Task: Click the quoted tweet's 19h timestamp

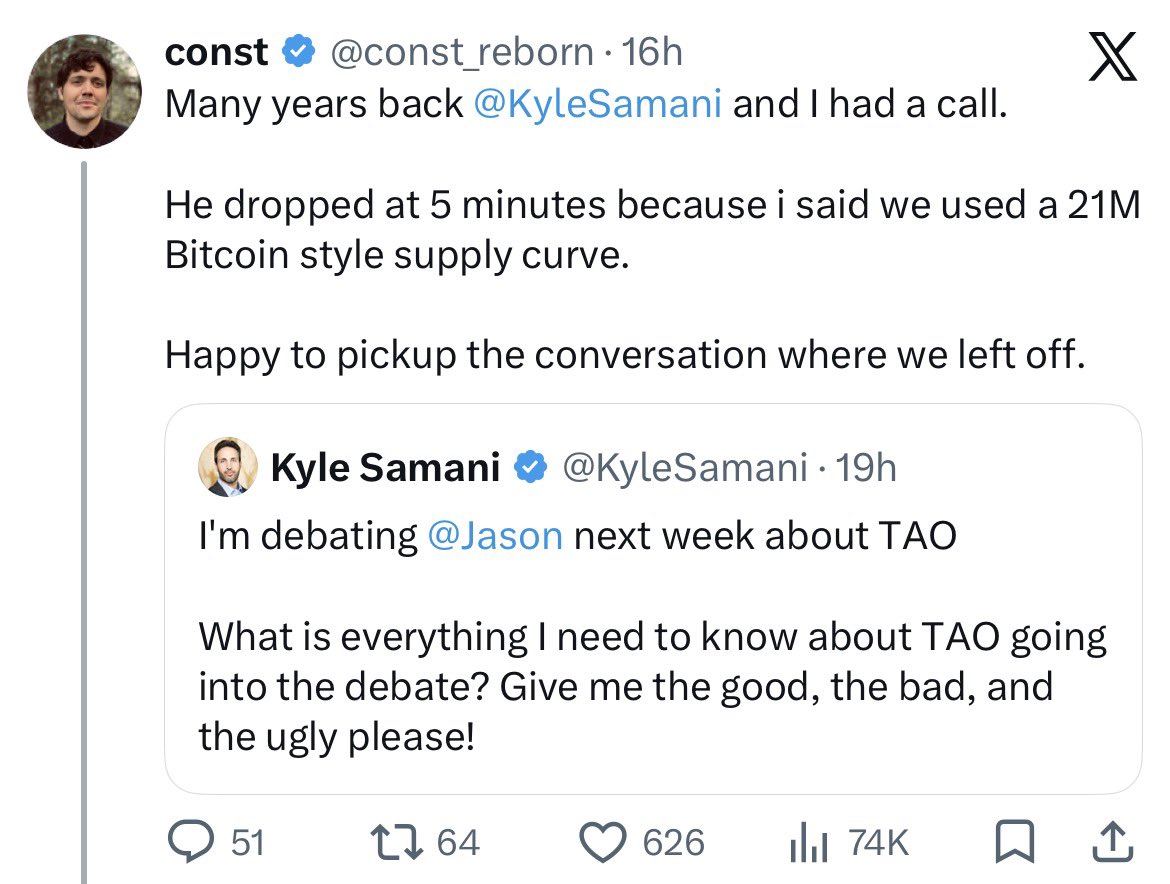Action: point(866,466)
